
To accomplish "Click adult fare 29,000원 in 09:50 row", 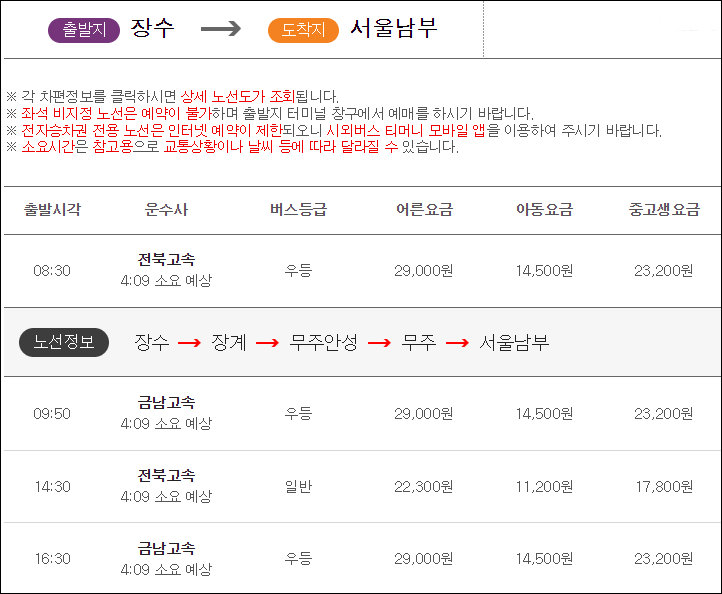I will pyautogui.click(x=424, y=414).
